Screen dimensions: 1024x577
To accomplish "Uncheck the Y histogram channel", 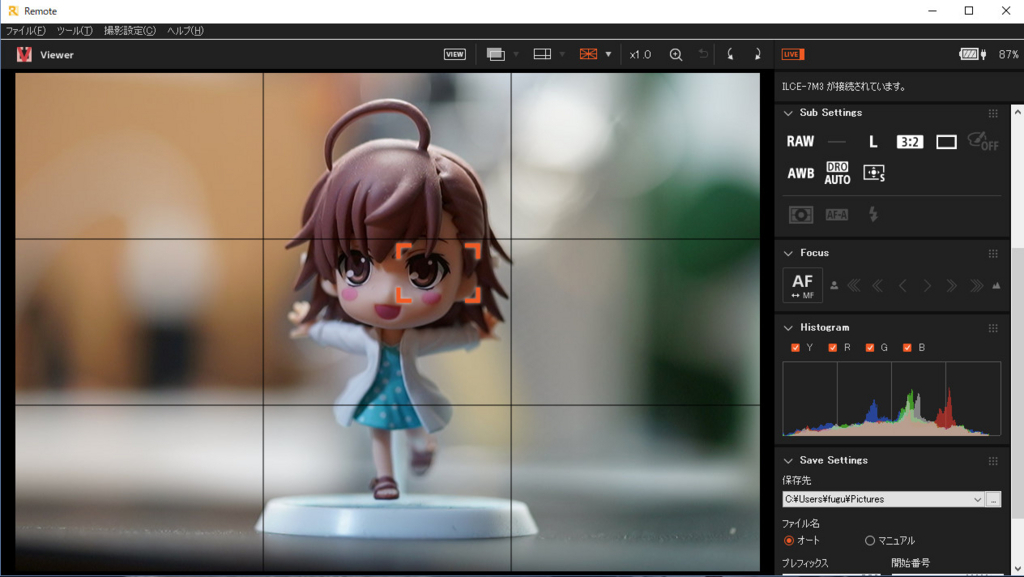I will tap(795, 348).
